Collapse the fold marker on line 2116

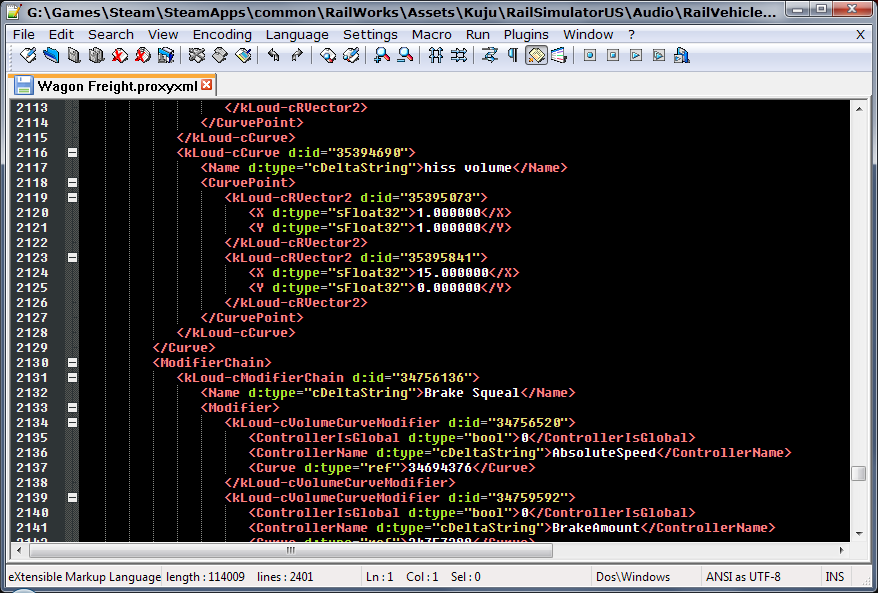tap(72, 153)
